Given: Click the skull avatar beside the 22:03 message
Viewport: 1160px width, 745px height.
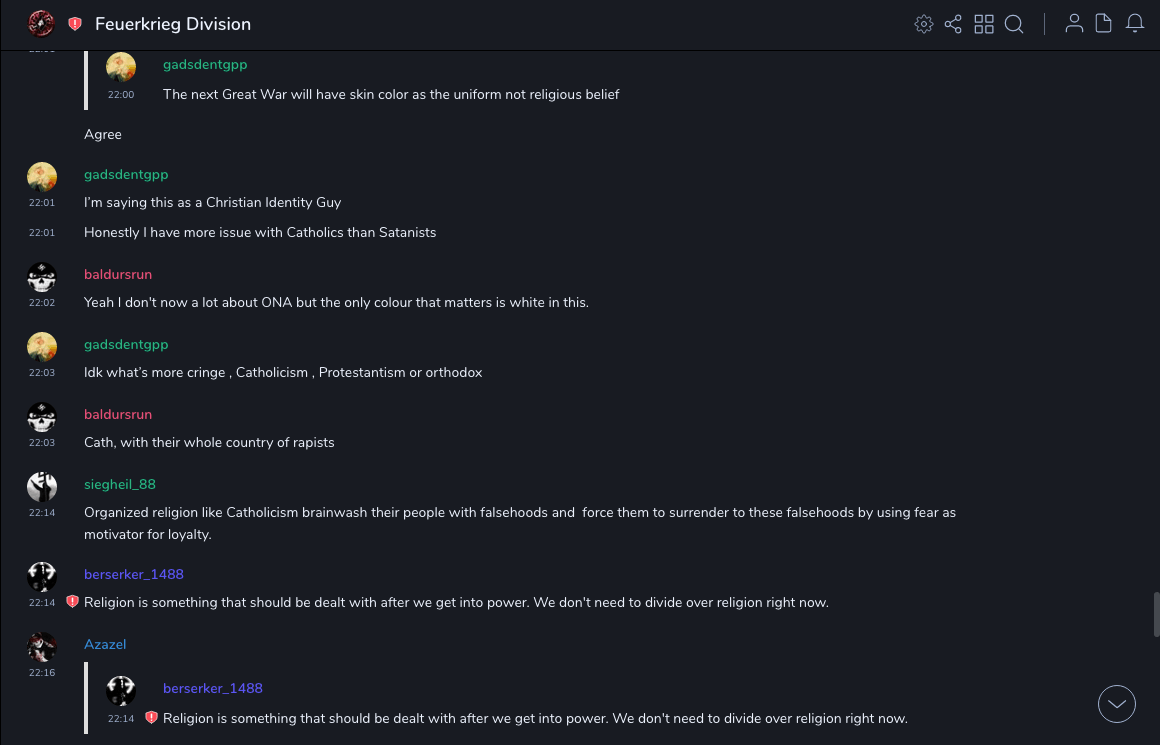Looking at the screenshot, I should [x=42, y=417].
